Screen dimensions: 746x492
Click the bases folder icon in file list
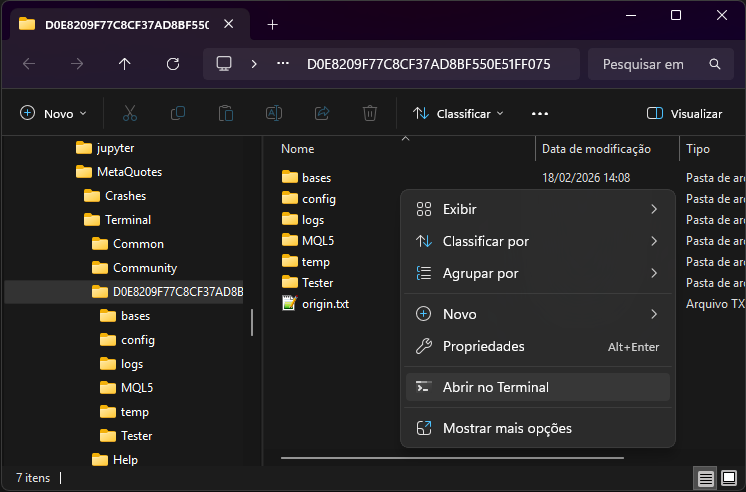tap(289, 177)
